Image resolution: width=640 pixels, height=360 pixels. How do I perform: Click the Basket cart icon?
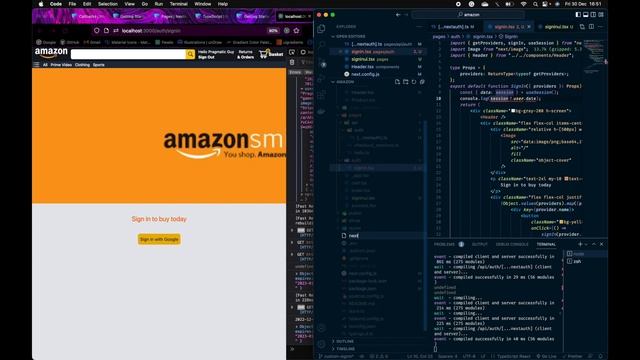(x=271, y=54)
